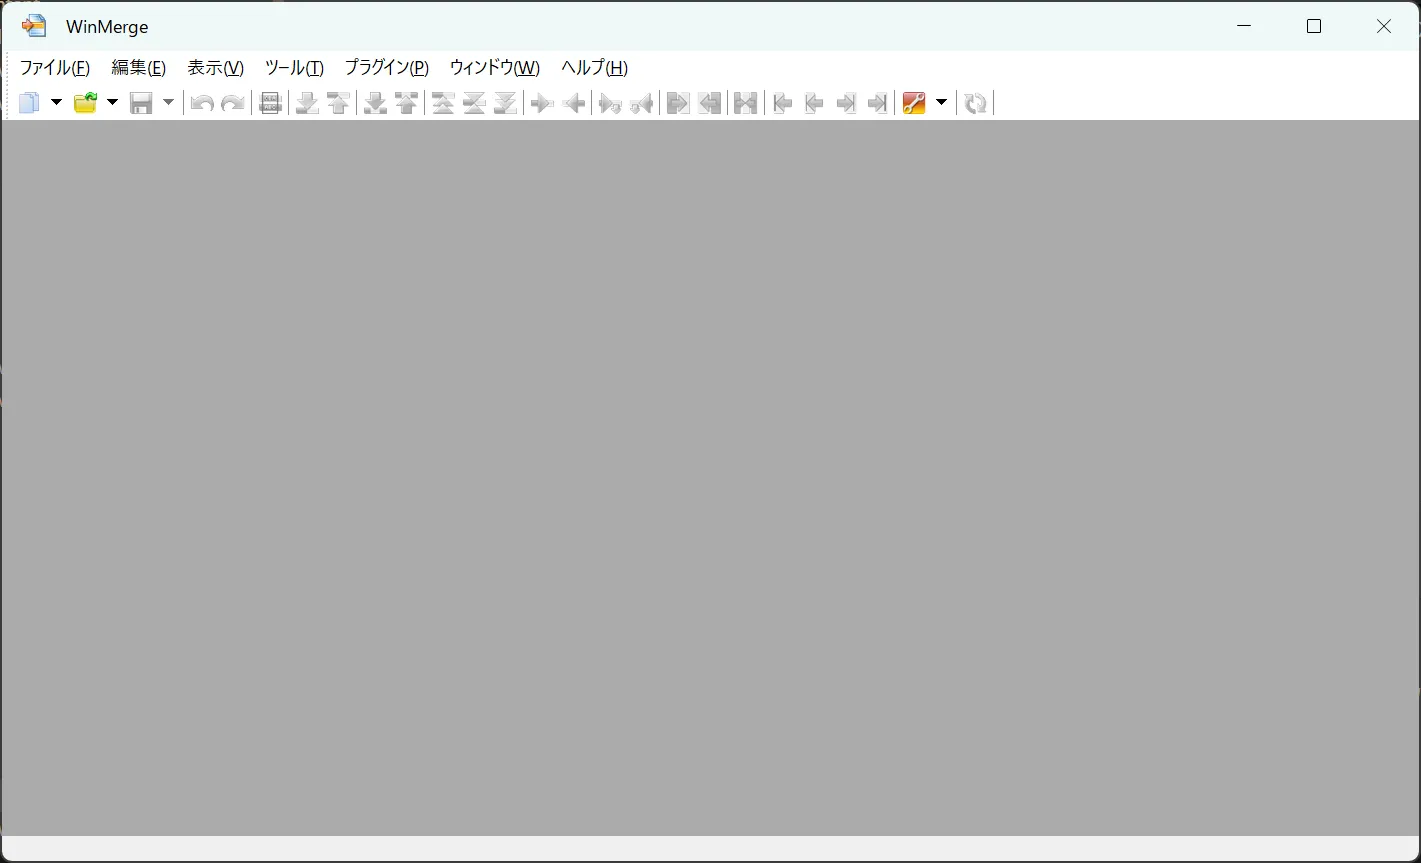Select the view whitespace toolbar icon
This screenshot has height=863, width=1421.
pos(270,102)
